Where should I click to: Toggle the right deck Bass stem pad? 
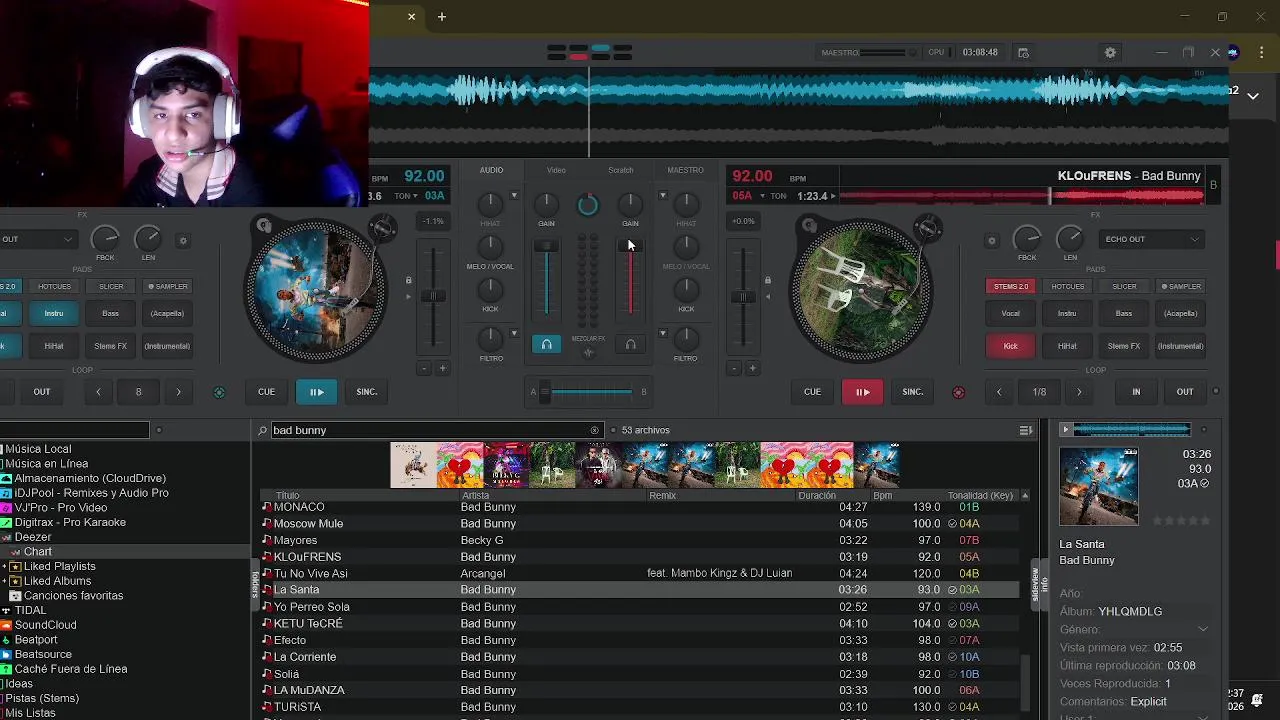click(x=1124, y=313)
